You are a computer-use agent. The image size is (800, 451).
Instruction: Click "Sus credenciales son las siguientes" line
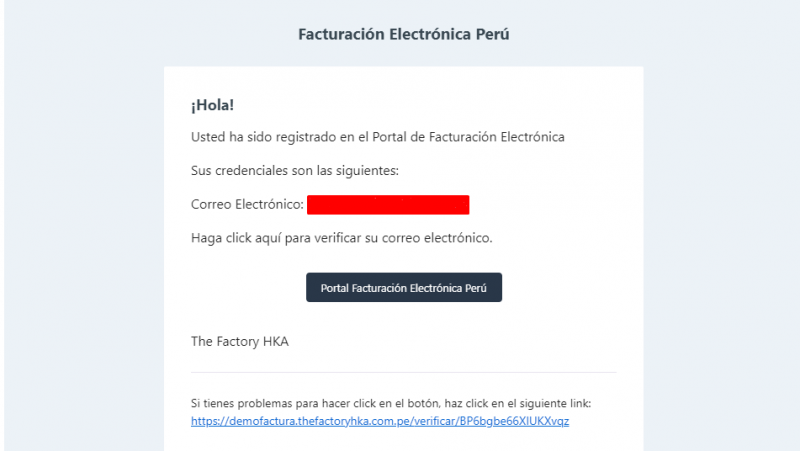click(295, 171)
